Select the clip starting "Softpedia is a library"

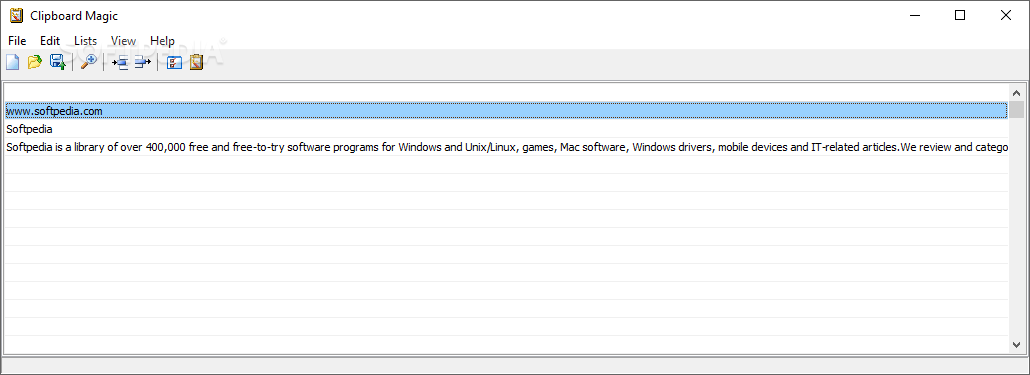pos(506,147)
